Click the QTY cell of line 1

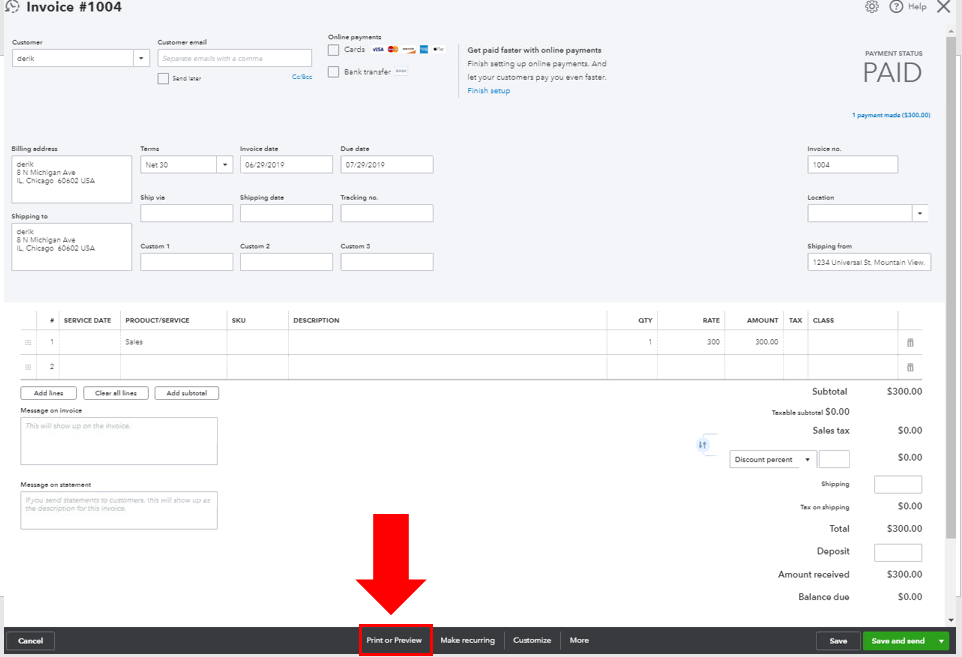(x=632, y=342)
